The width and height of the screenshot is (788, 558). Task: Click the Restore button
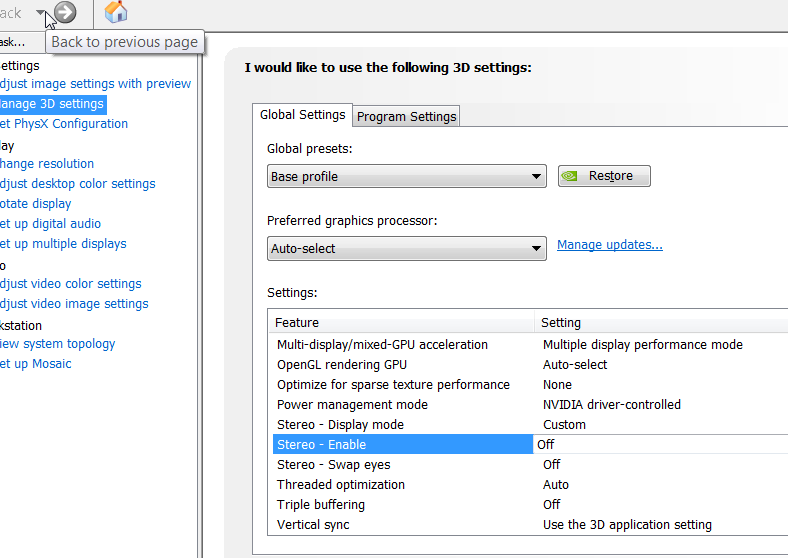click(604, 176)
